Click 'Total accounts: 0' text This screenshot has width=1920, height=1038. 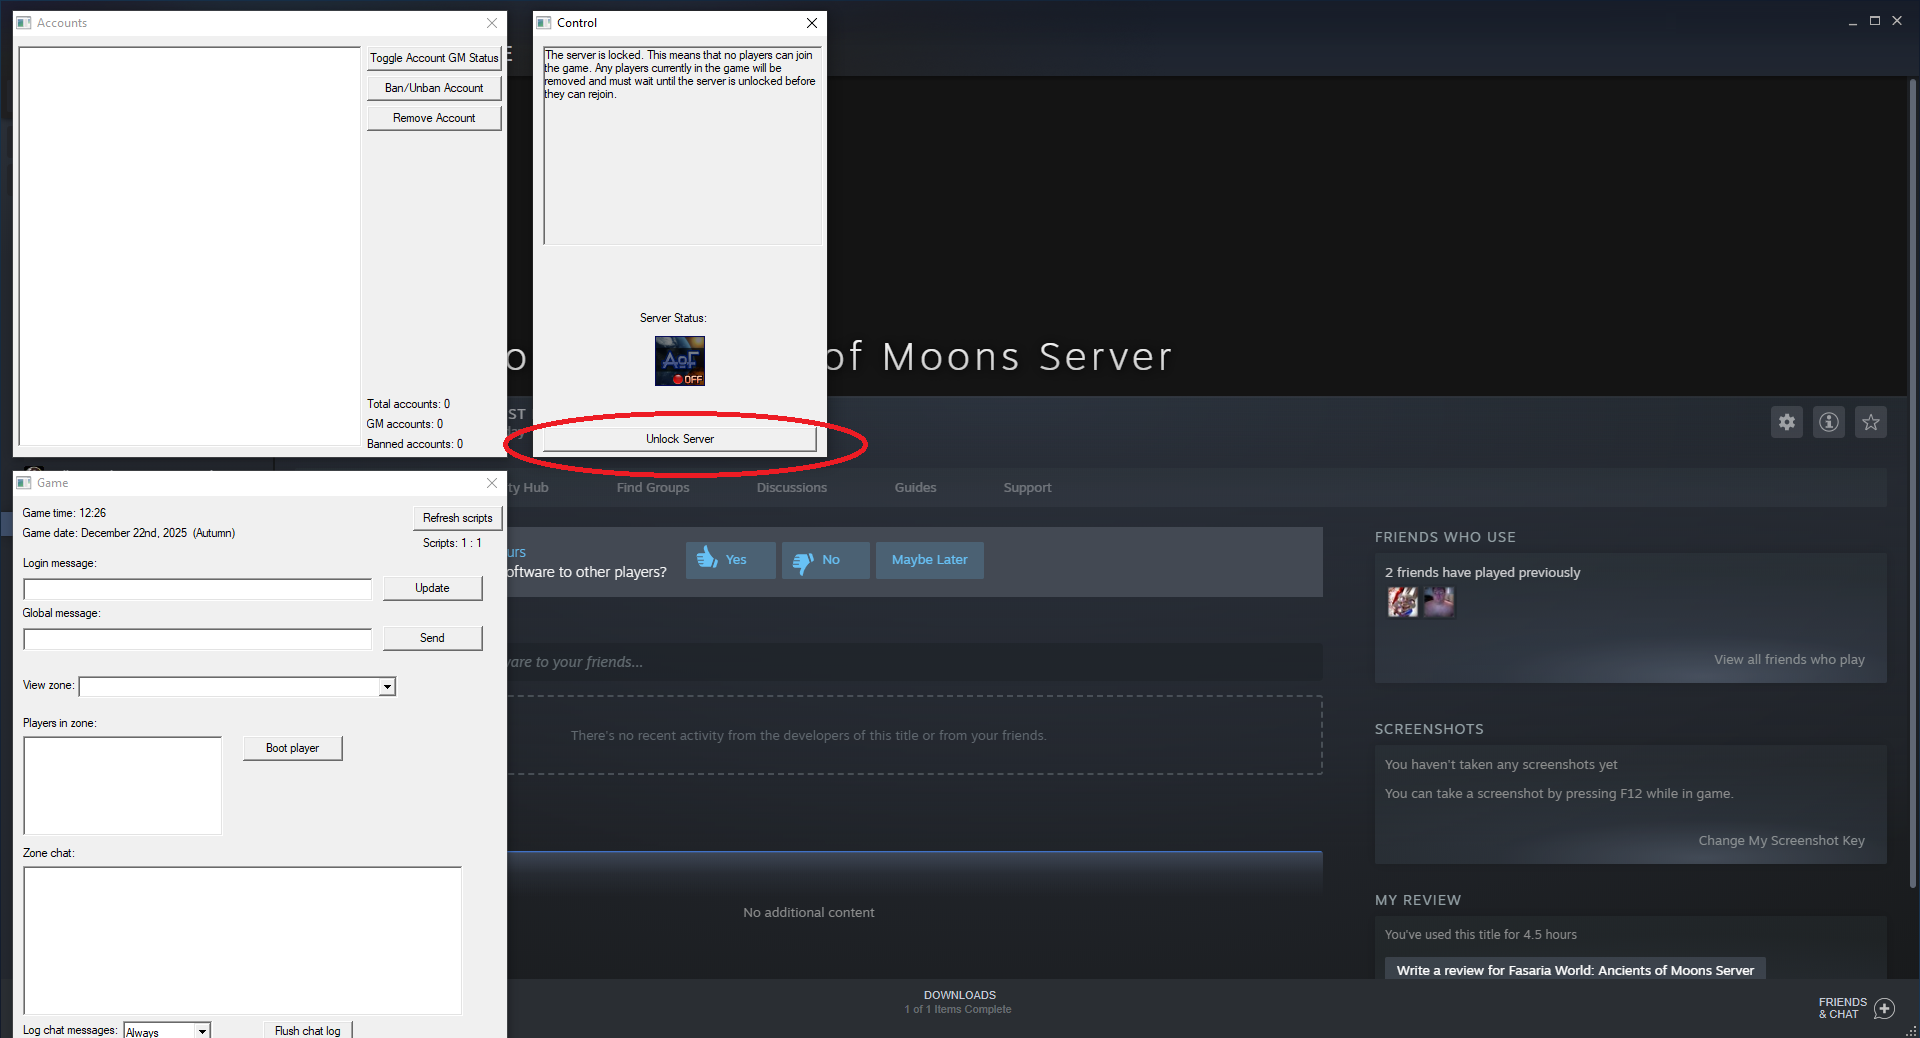[408, 404]
